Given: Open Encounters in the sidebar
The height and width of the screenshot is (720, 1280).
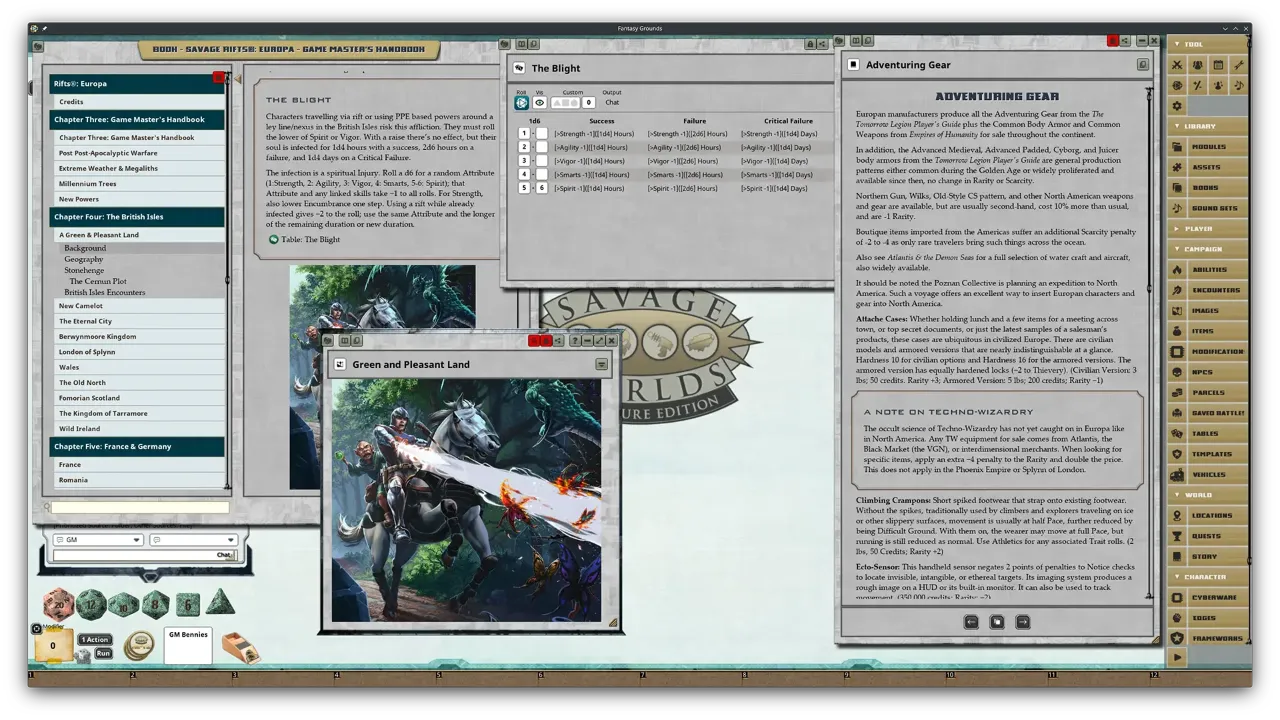Looking at the screenshot, I should (1207, 290).
